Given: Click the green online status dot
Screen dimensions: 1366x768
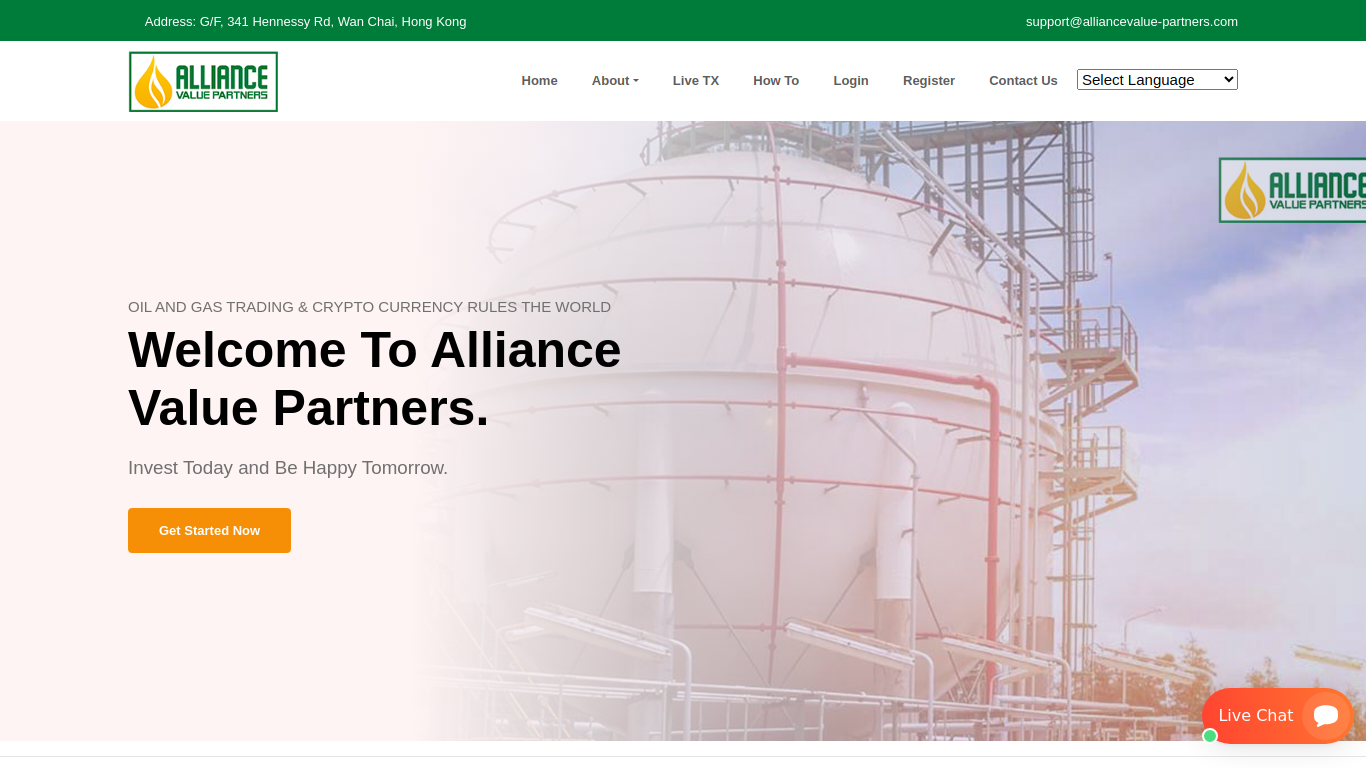Looking at the screenshot, I should (1210, 736).
